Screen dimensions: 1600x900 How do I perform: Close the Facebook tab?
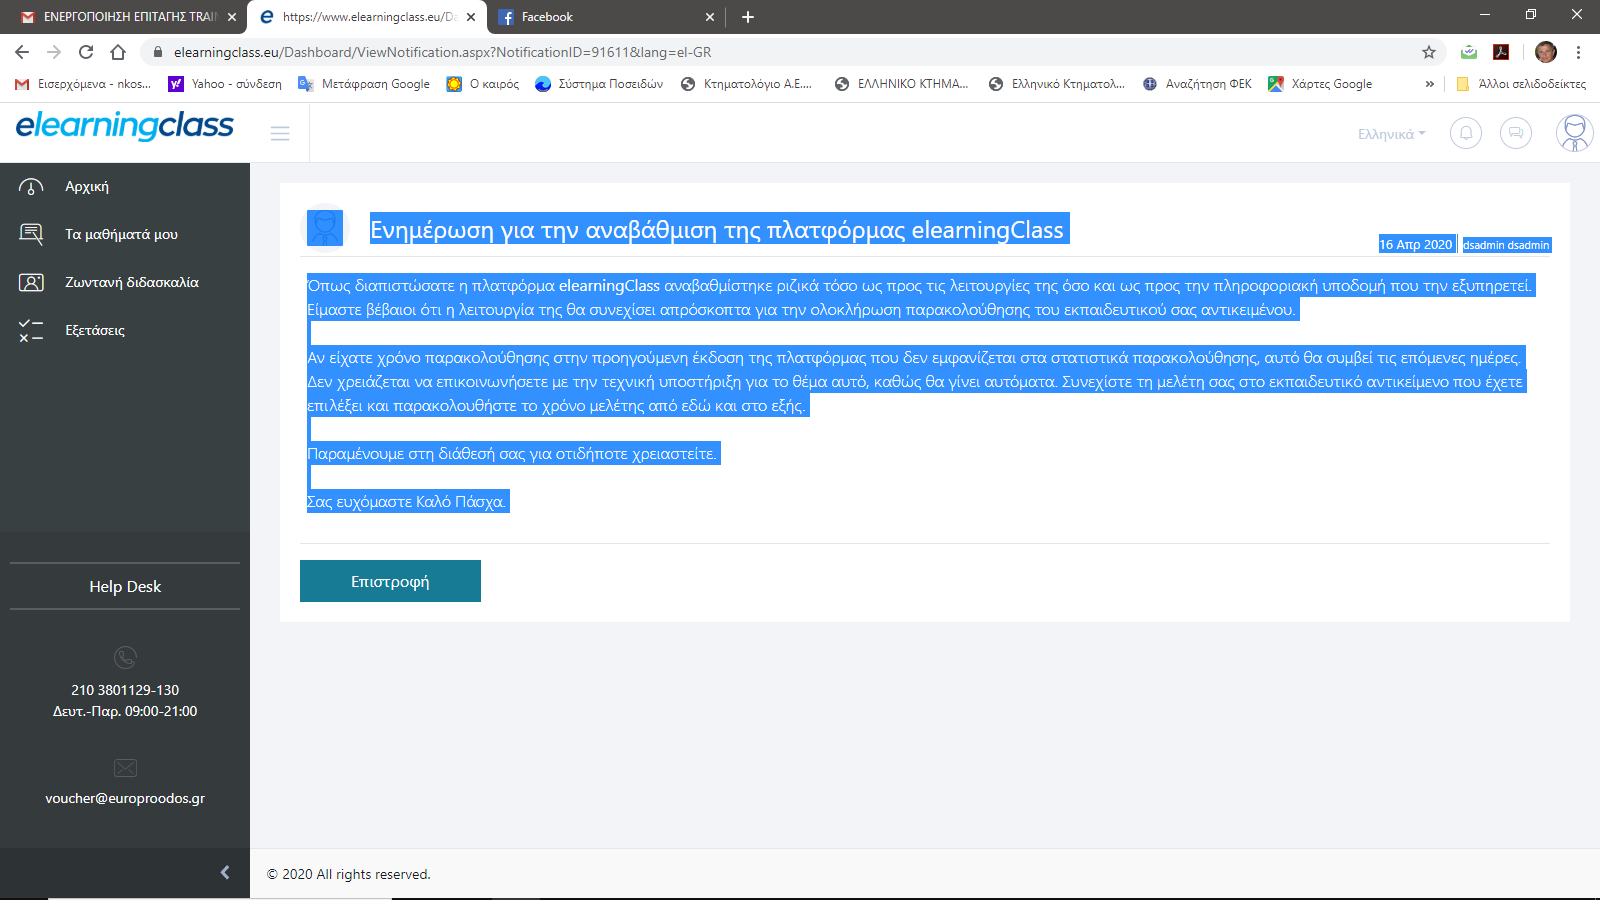[x=710, y=17]
